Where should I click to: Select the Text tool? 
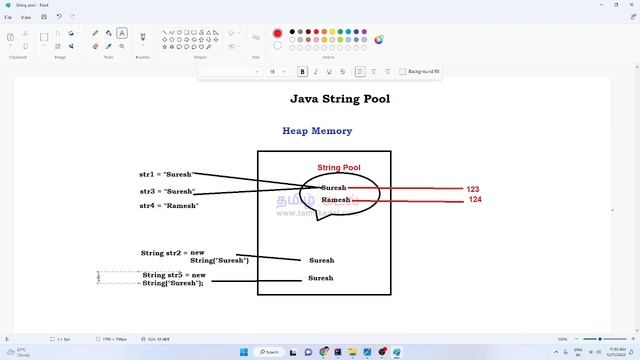122,33
